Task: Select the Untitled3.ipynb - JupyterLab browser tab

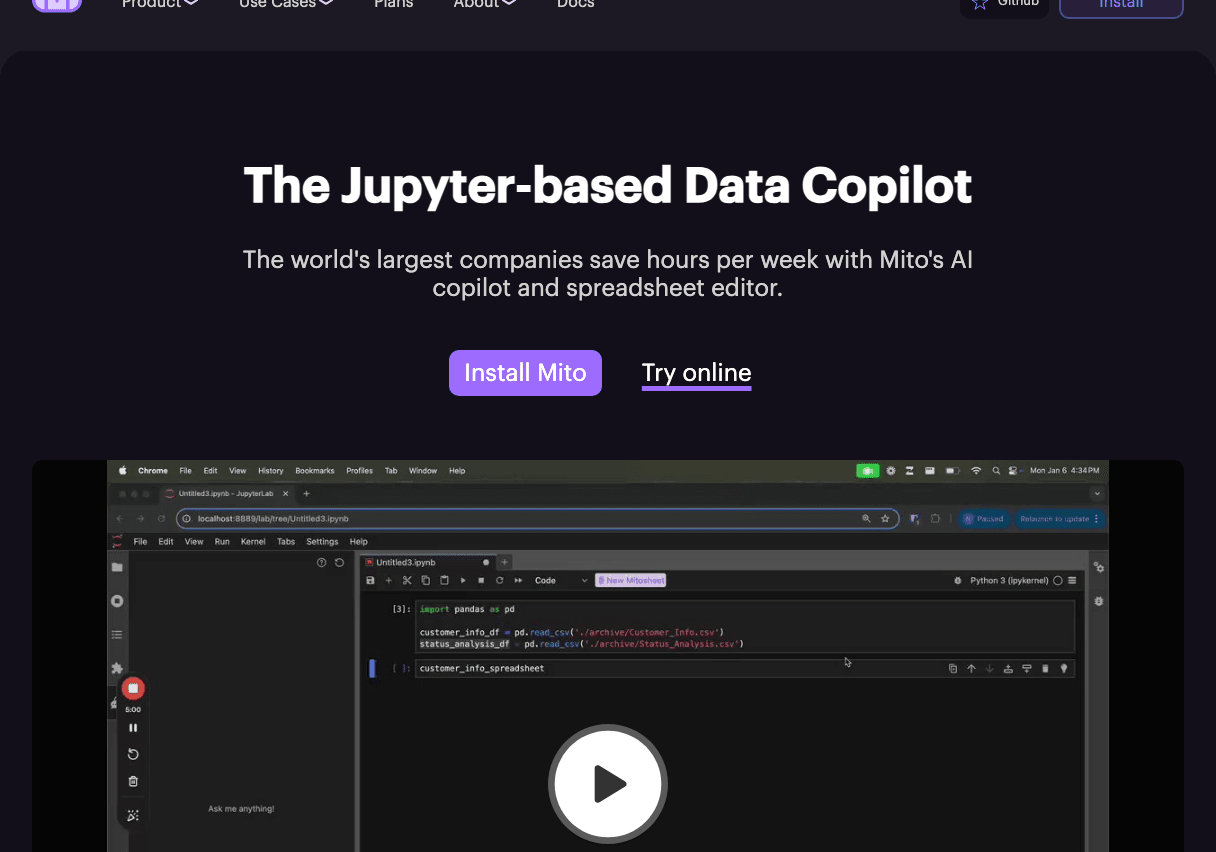Action: [226, 493]
